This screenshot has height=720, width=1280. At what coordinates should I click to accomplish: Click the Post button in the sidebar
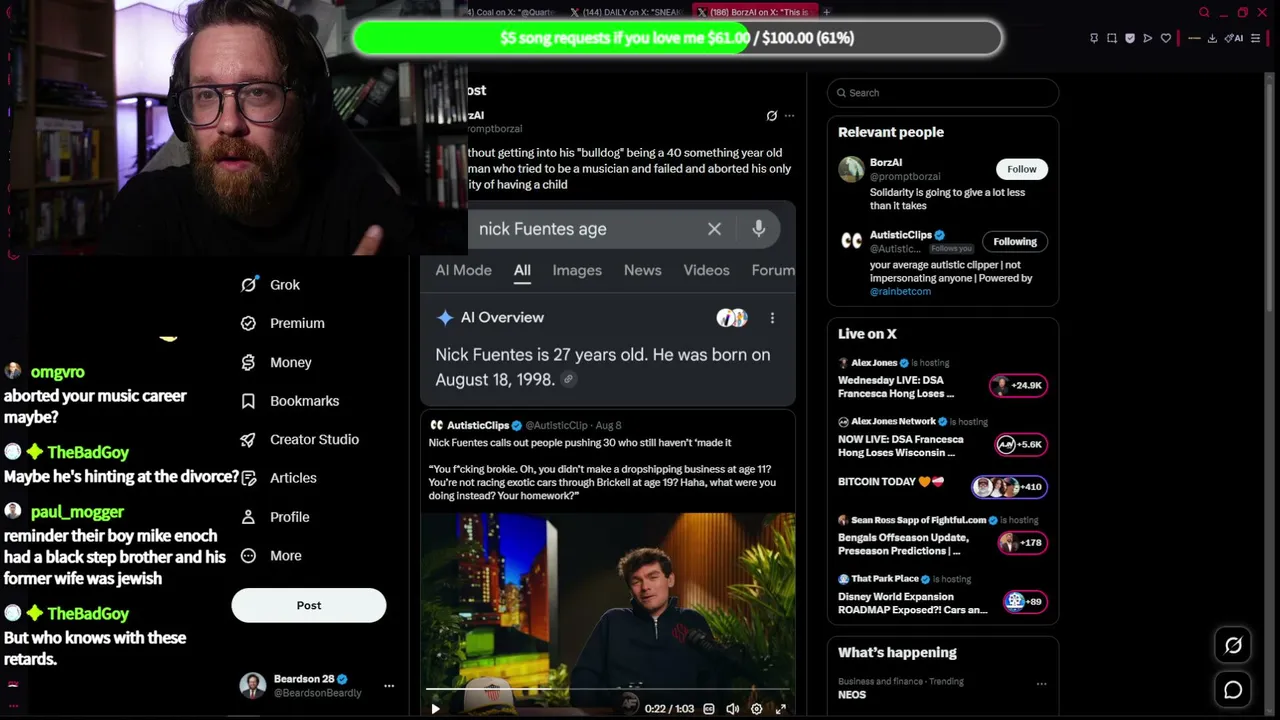(x=309, y=605)
